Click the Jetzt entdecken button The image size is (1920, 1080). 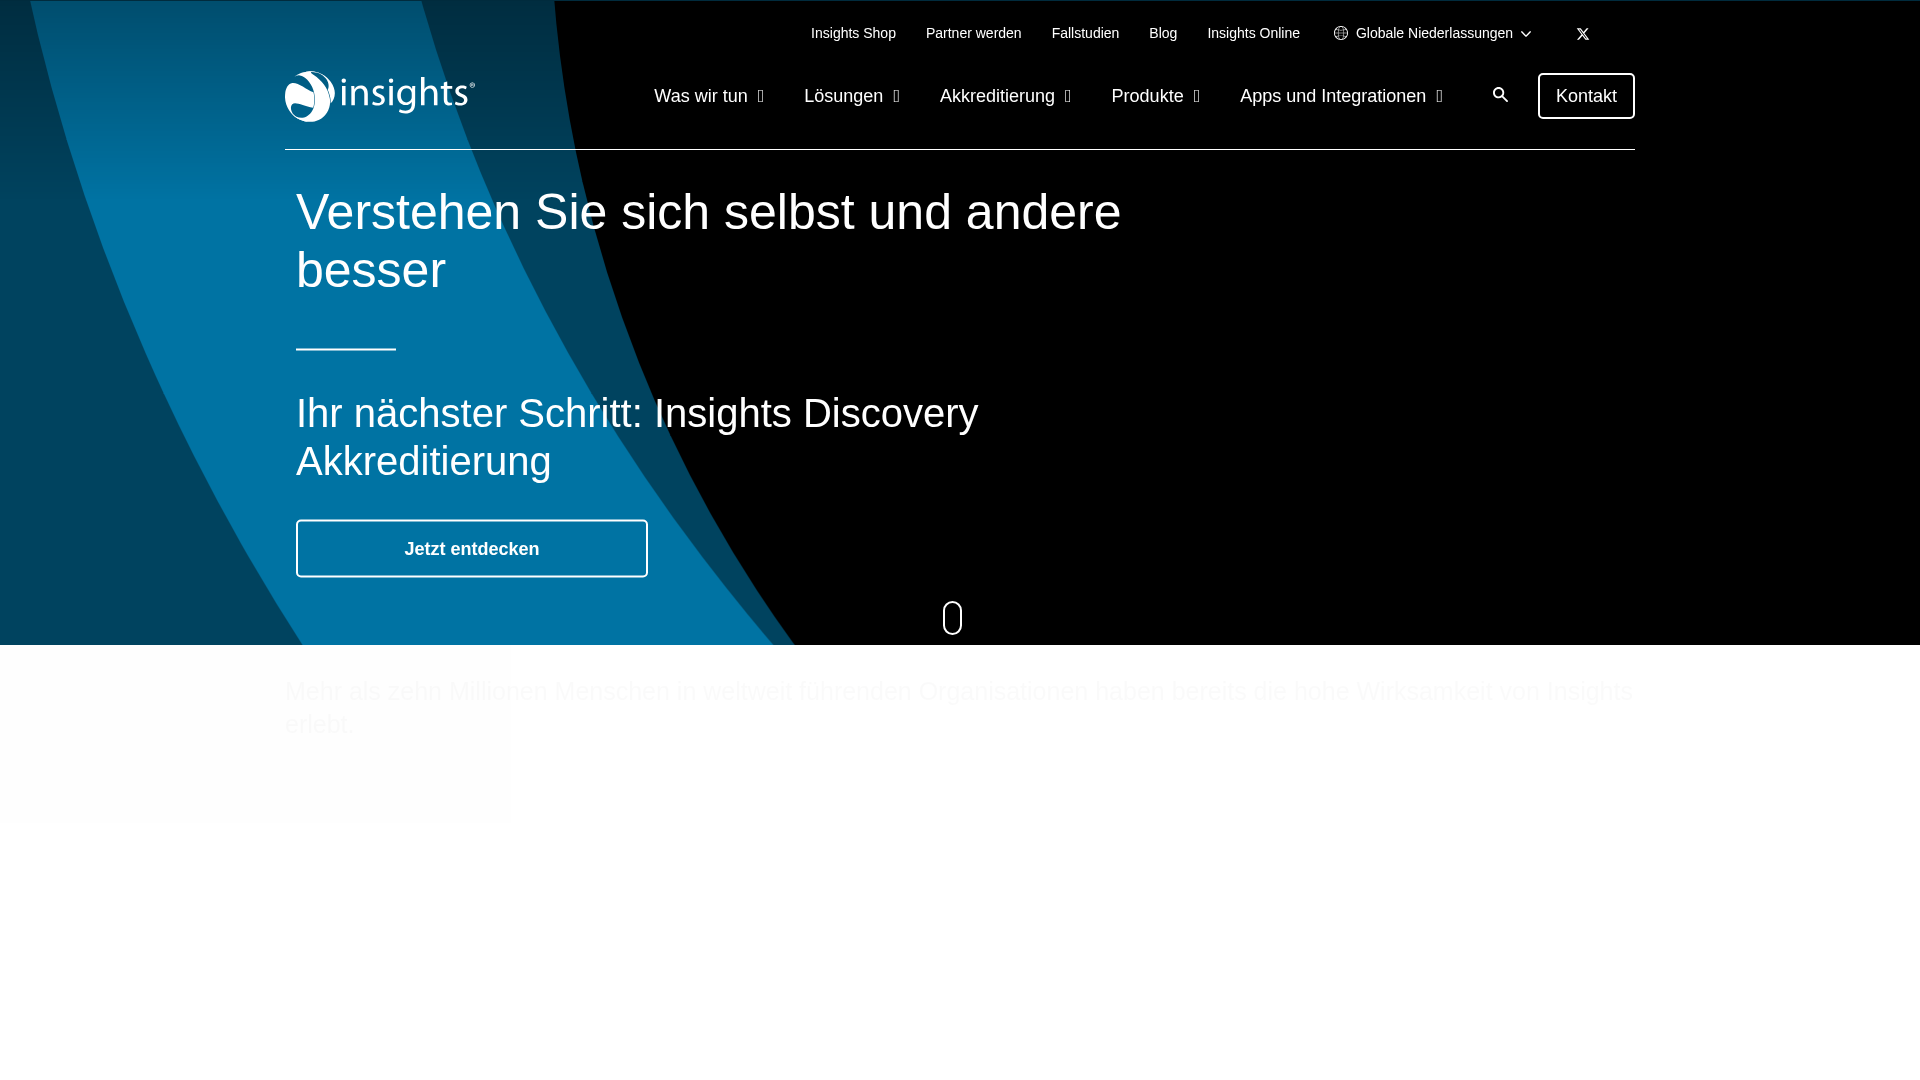point(472,548)
